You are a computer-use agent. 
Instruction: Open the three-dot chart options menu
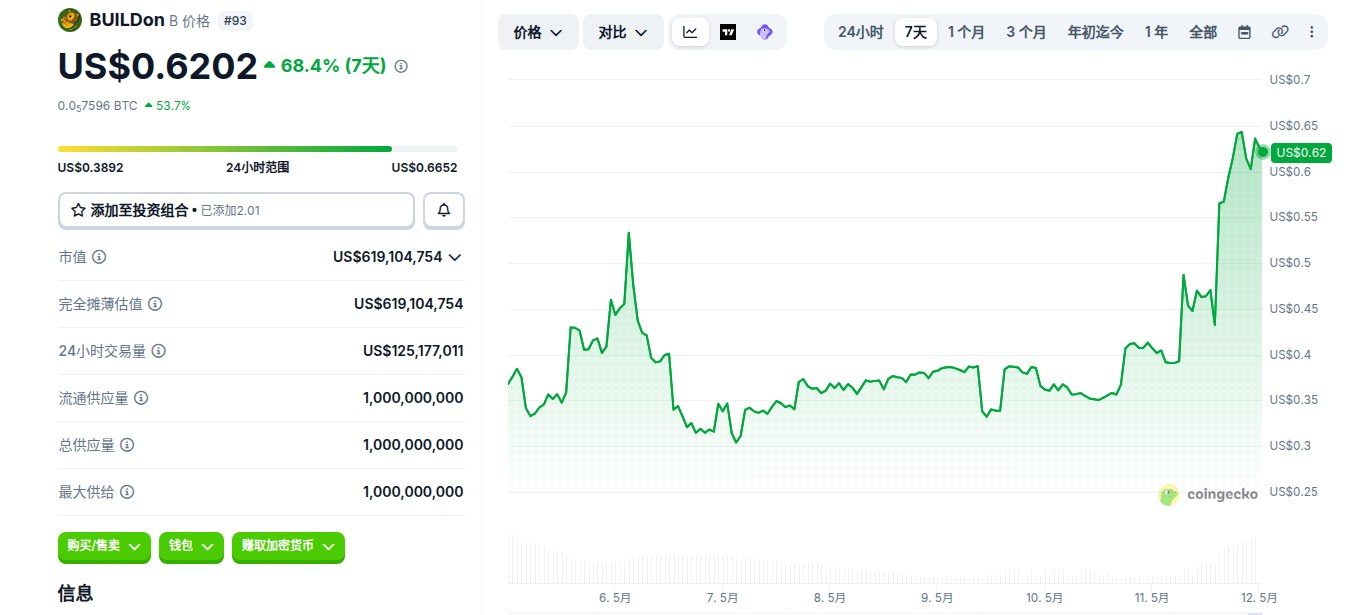click(1312, 32)
